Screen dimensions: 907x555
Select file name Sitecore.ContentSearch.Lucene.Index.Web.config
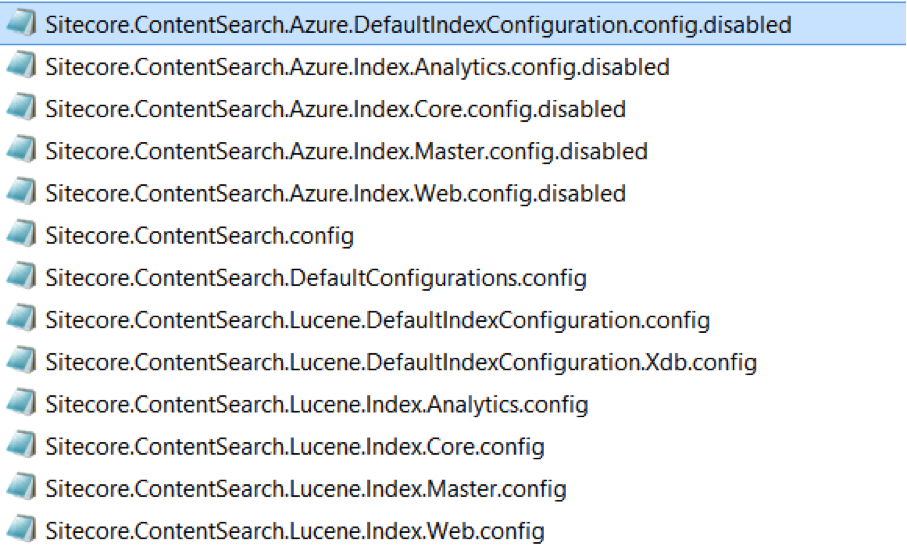(x=295, y=532)
